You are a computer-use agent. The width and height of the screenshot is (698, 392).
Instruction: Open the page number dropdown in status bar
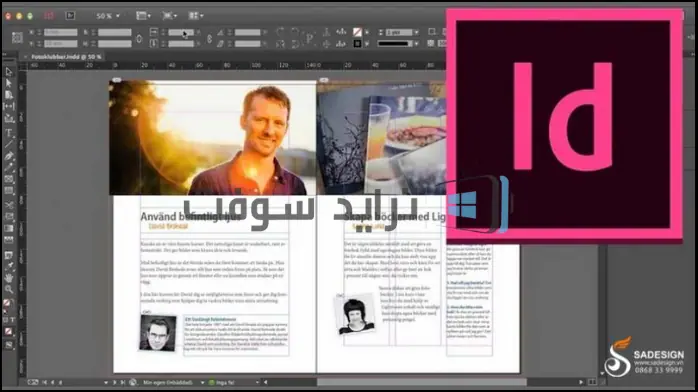[x=106, y=382]
